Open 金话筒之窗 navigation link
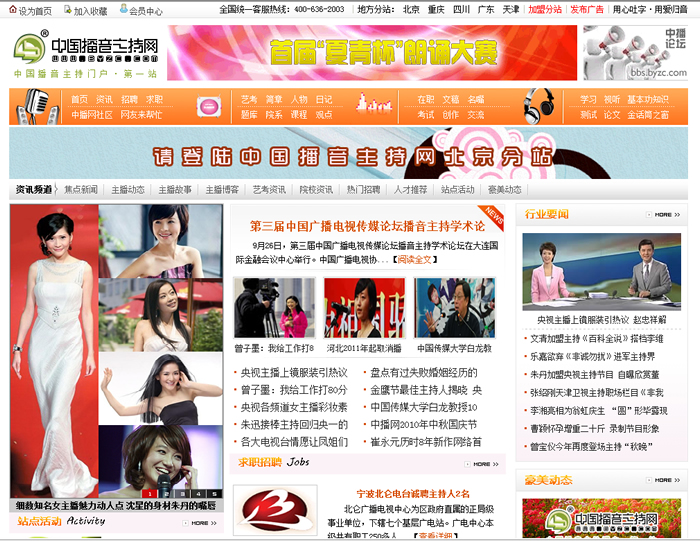This screenshot has height=541, width=700. pyautogui.click(x=648, y=115)
